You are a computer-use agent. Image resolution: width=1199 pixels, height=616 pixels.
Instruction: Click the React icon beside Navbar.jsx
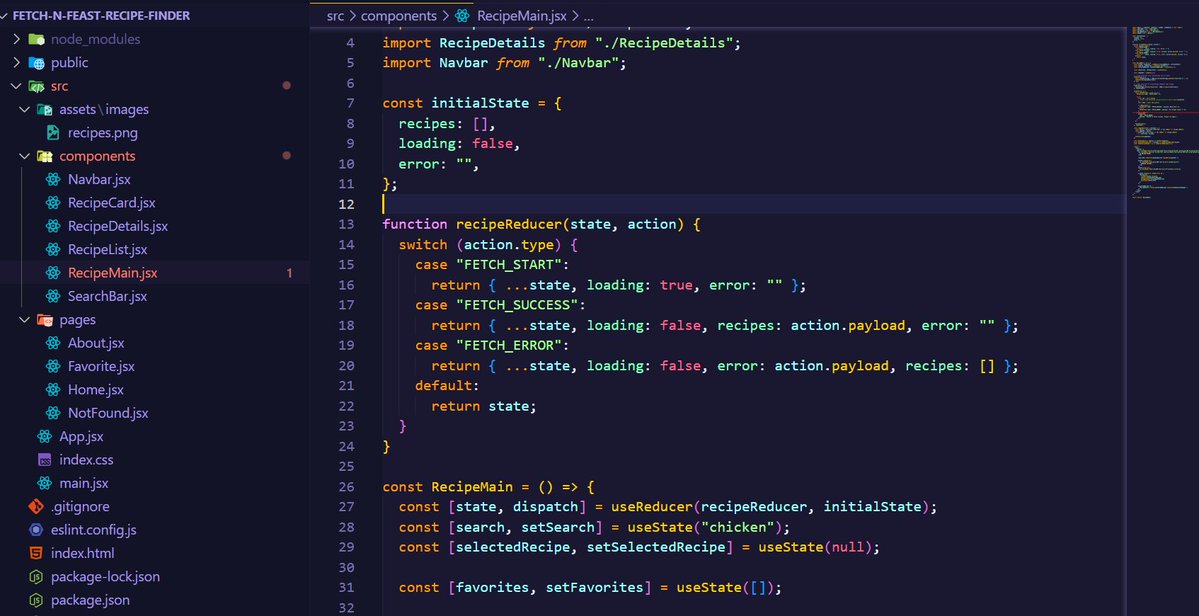(x=53, y=180)
